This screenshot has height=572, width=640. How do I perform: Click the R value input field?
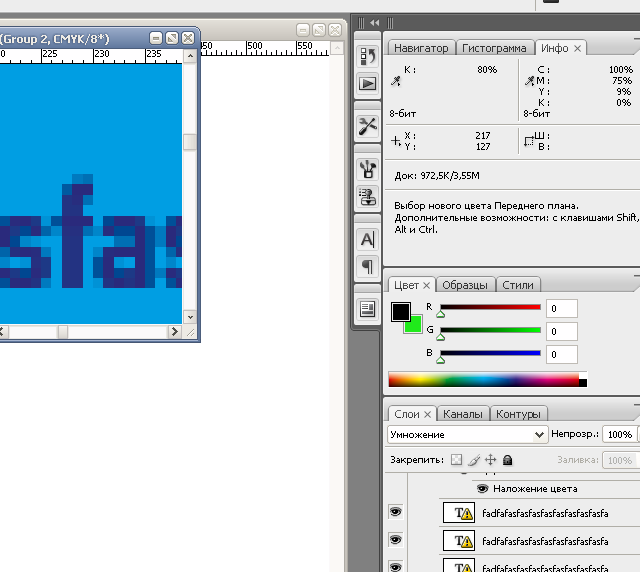click(562, 308)
